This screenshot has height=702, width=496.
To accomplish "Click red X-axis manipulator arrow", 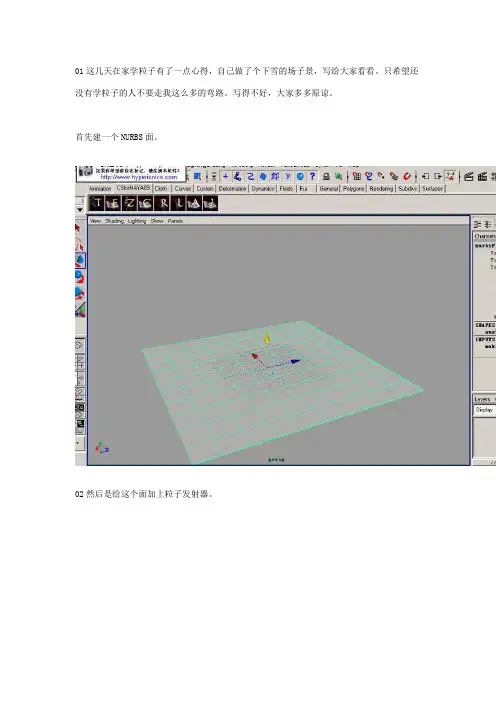I will (x=255, y=356).
